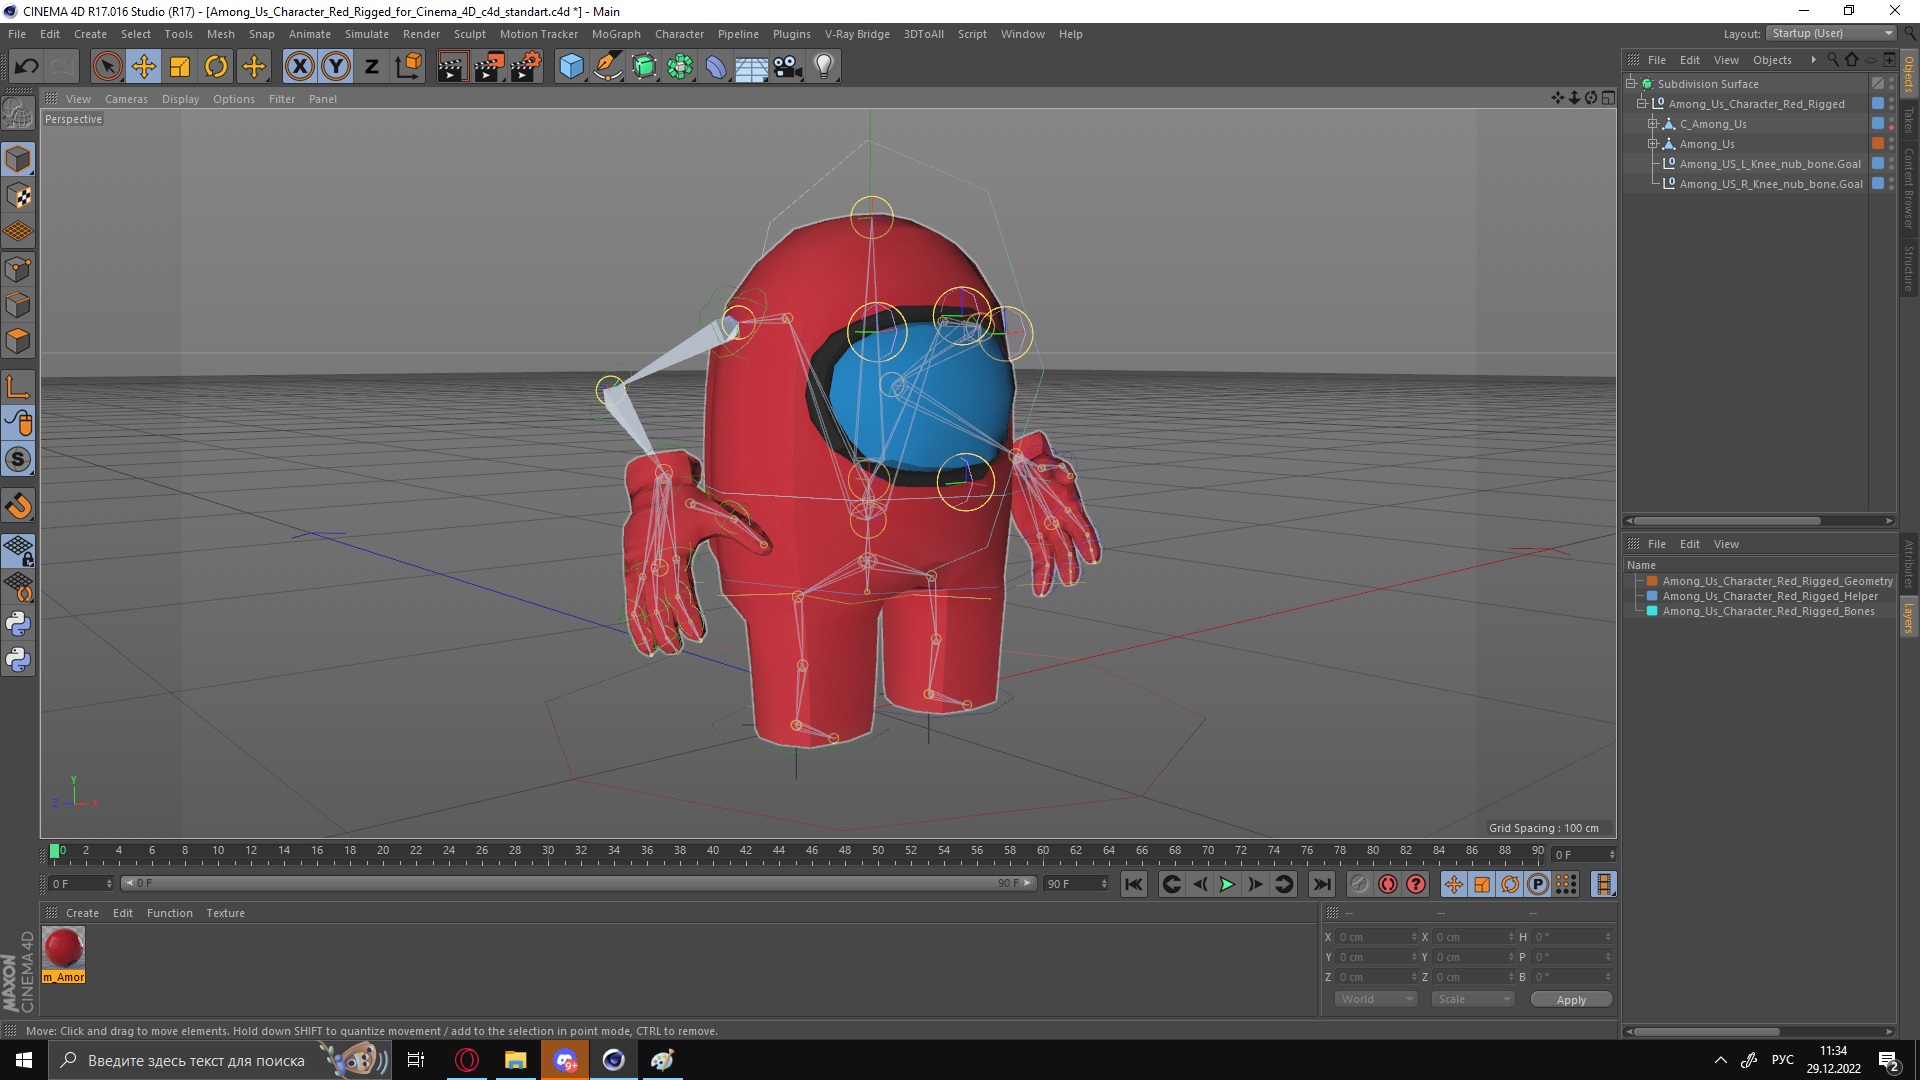Add a Subdivision Surface generator
The image size is (1920, 1080).
pyautogui.click(x=644, y=67)
